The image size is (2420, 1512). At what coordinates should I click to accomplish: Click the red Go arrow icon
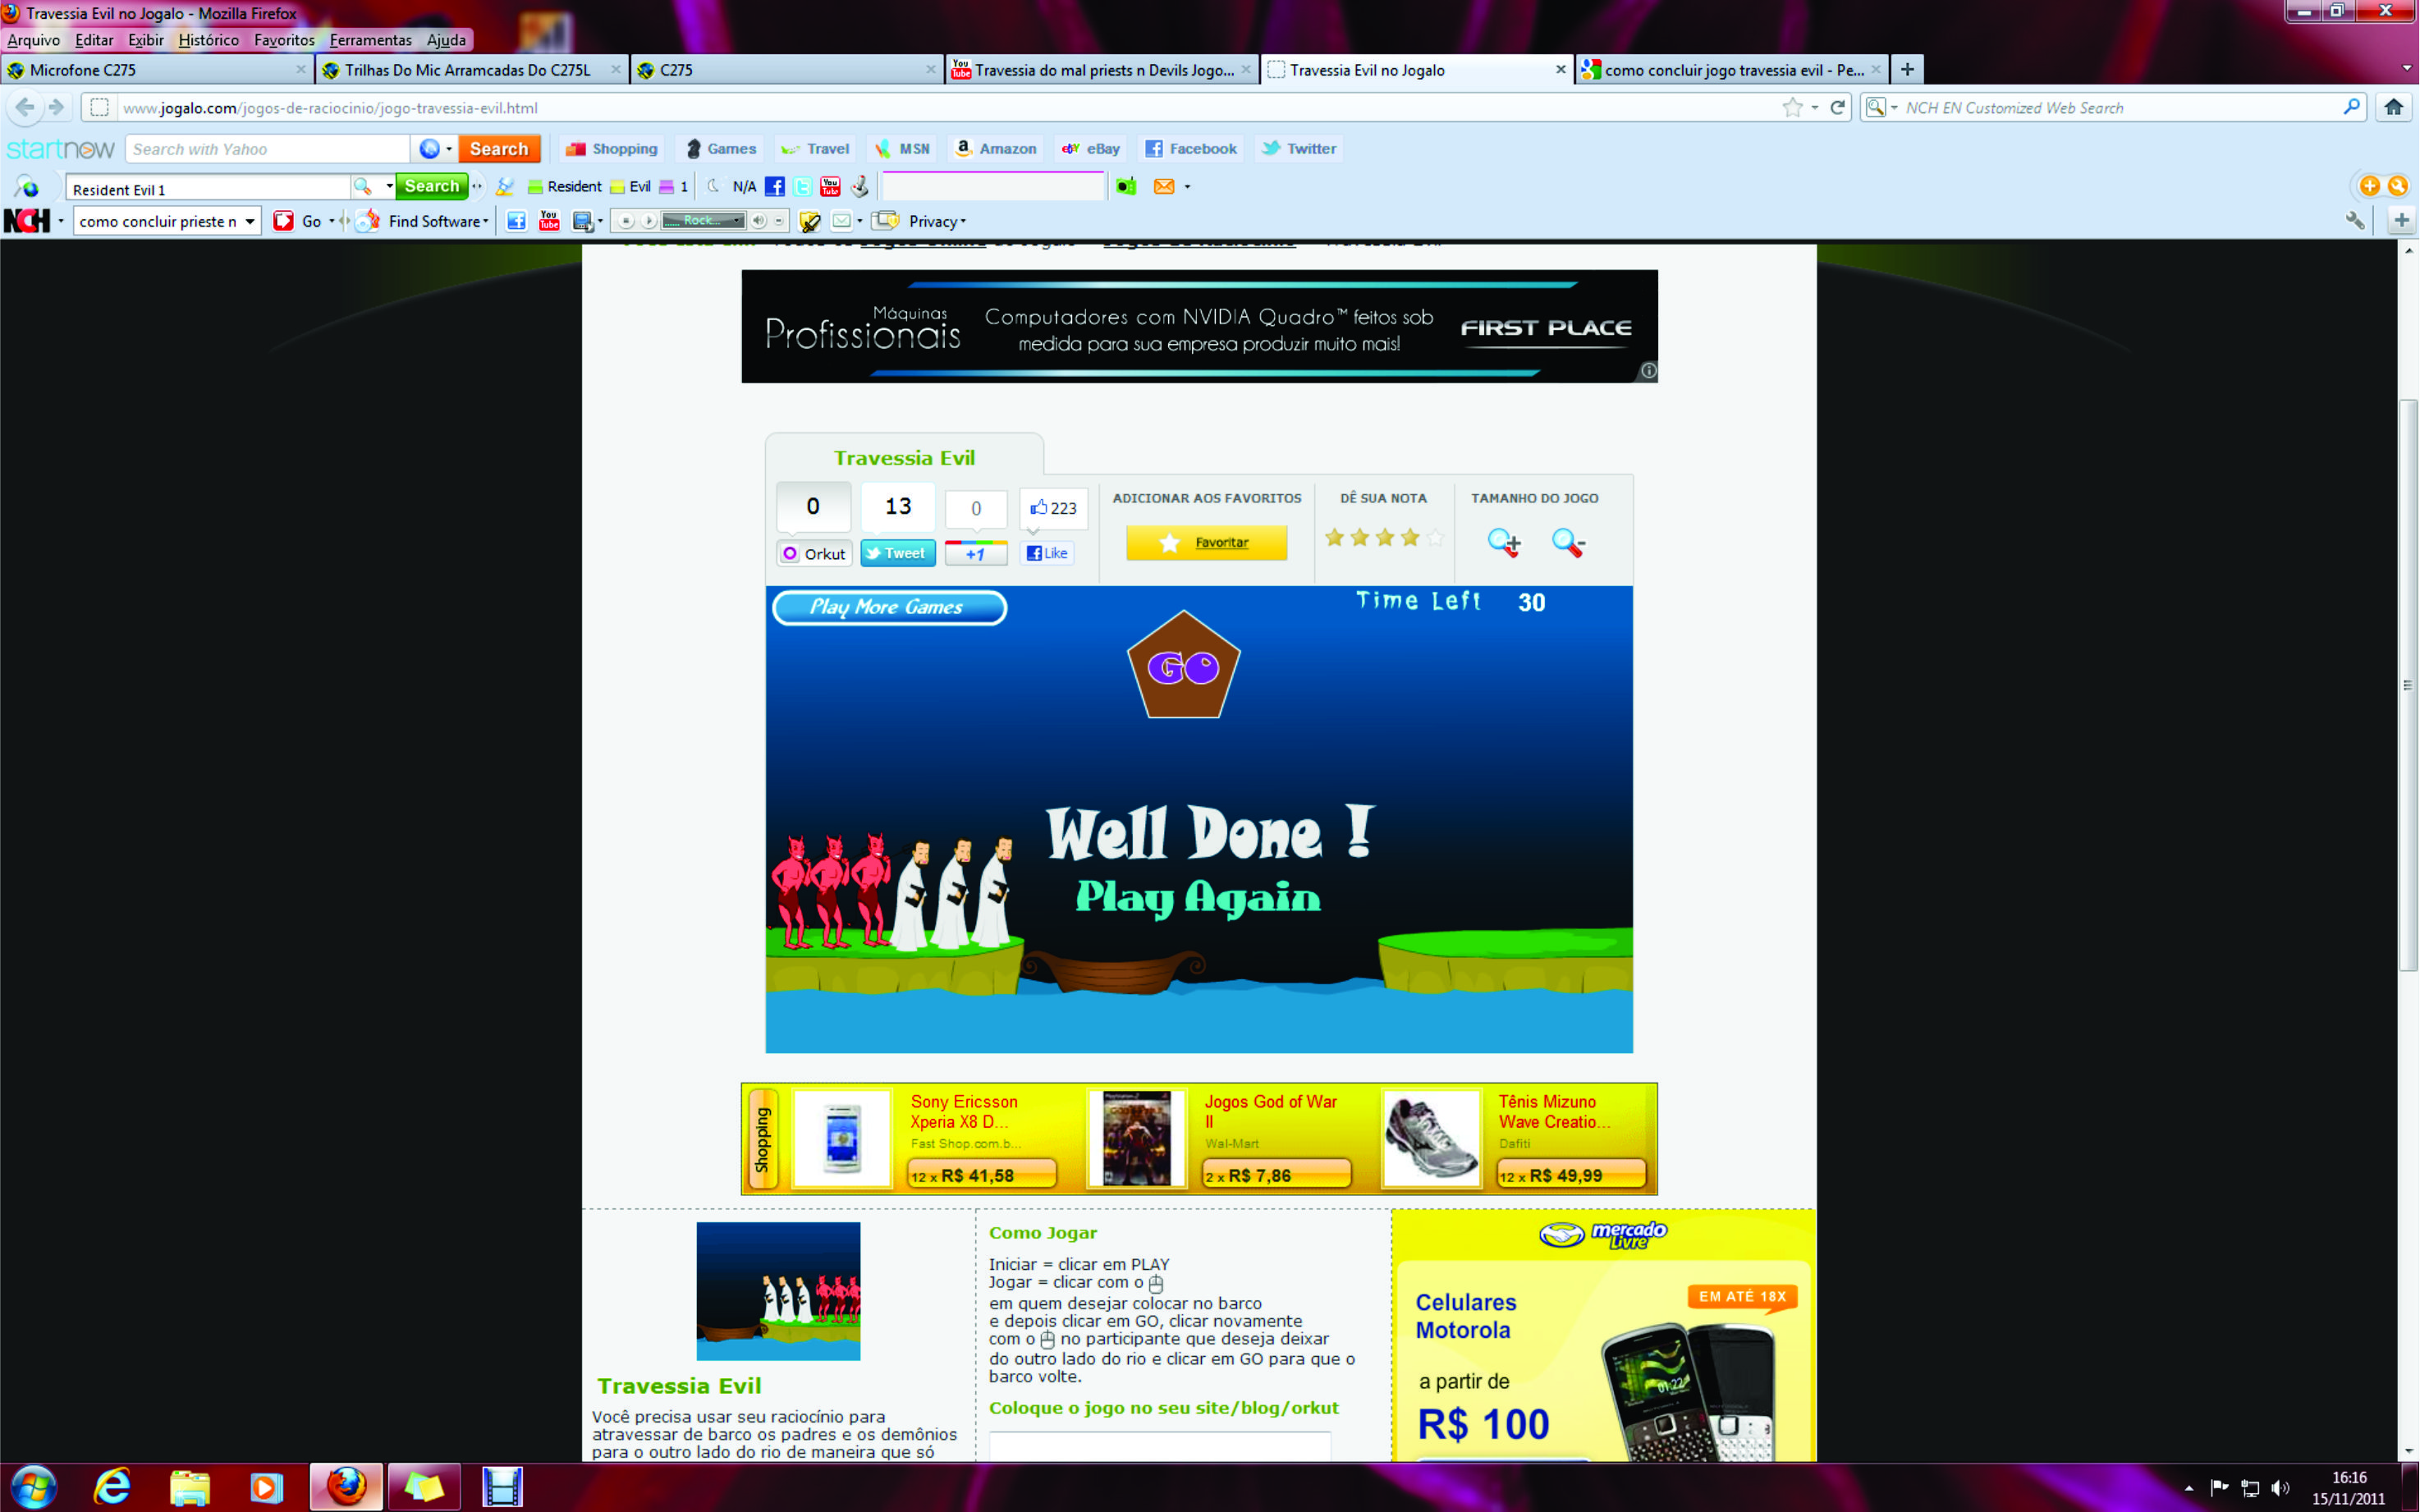click(x=284, y=221)
